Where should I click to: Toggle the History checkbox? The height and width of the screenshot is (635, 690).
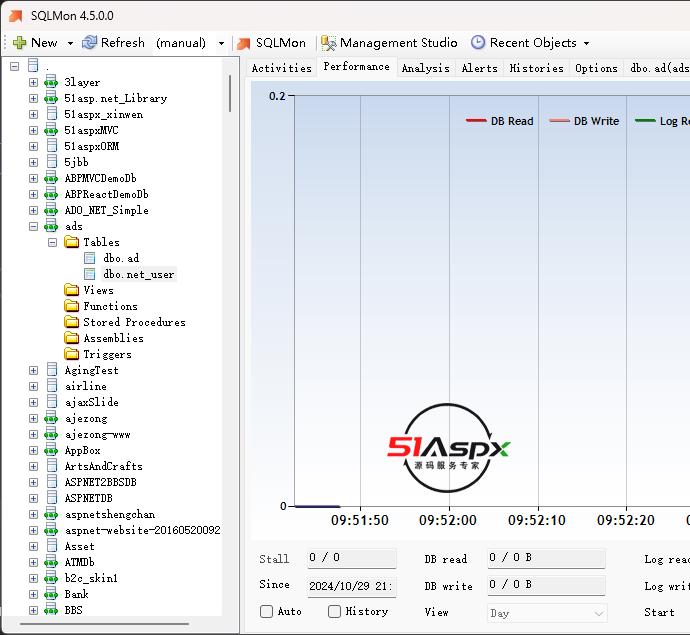tap(335, 611)
